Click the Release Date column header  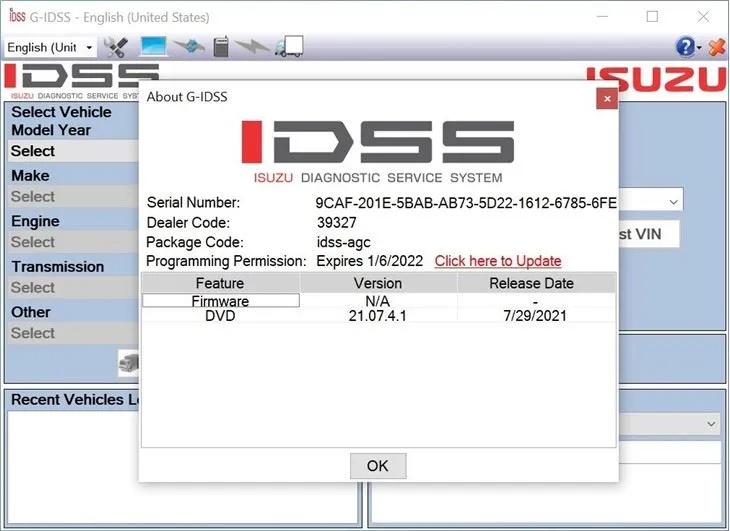coord(536,283)
